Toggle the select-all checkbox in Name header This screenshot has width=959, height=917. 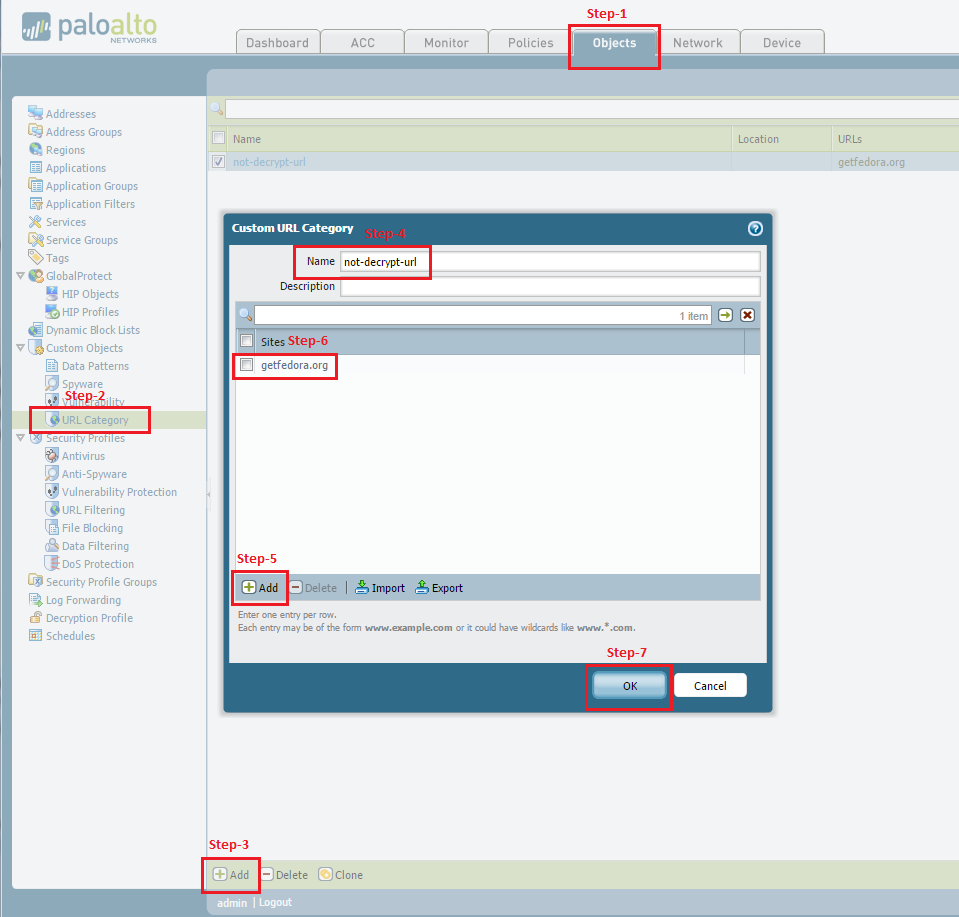[218, 138]
